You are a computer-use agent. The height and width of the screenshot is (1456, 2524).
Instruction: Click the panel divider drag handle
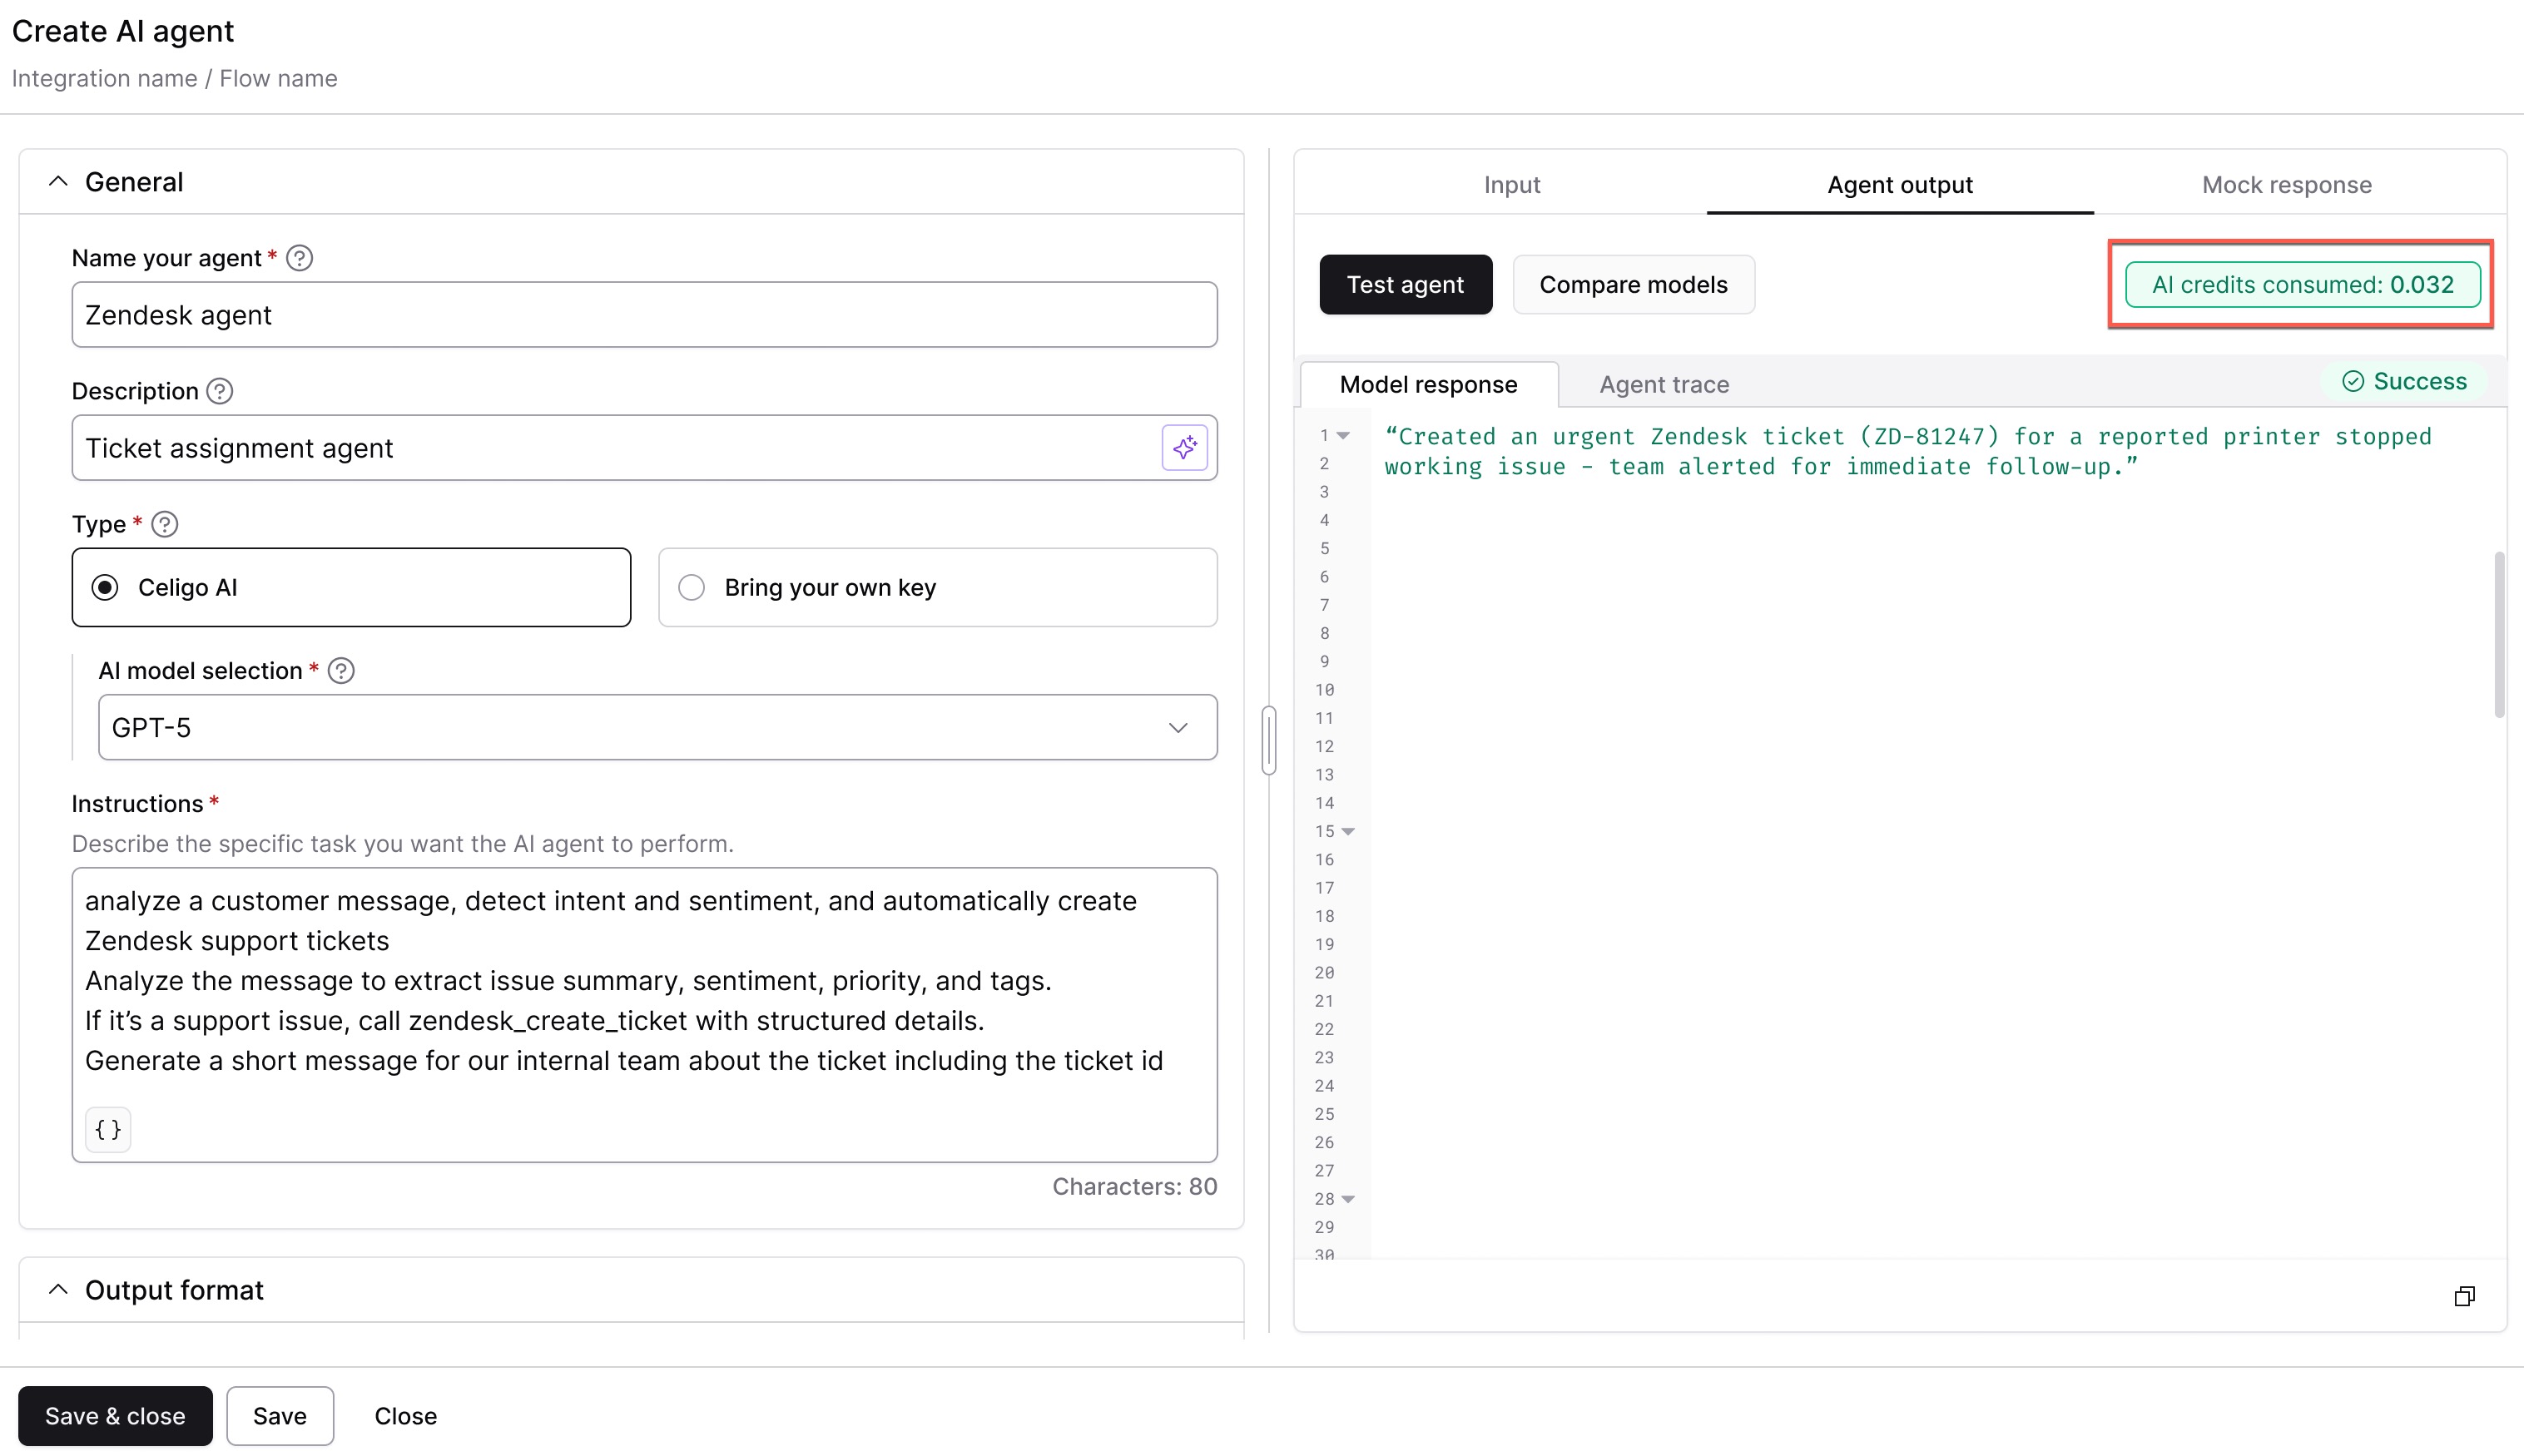(x=1269, y=740)
